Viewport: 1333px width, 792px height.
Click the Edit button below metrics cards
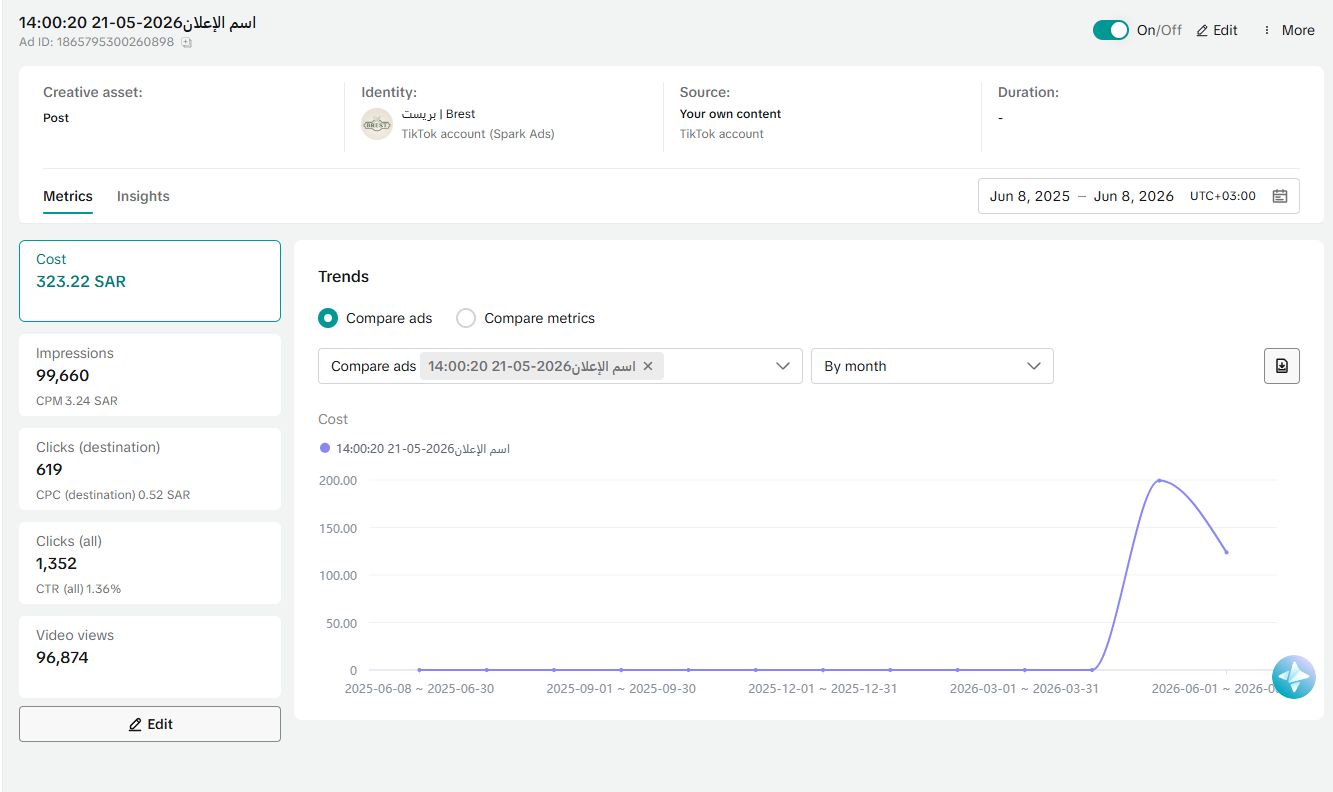point(150,724)
